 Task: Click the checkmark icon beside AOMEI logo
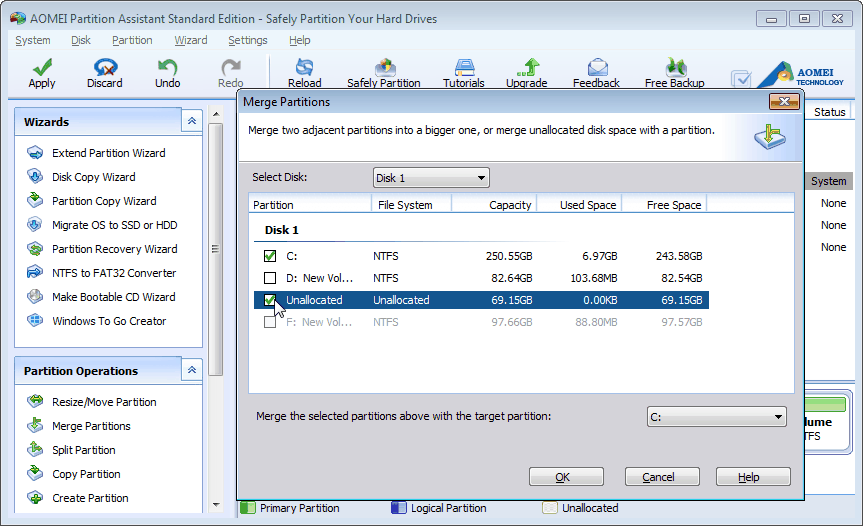click(741, 79)
